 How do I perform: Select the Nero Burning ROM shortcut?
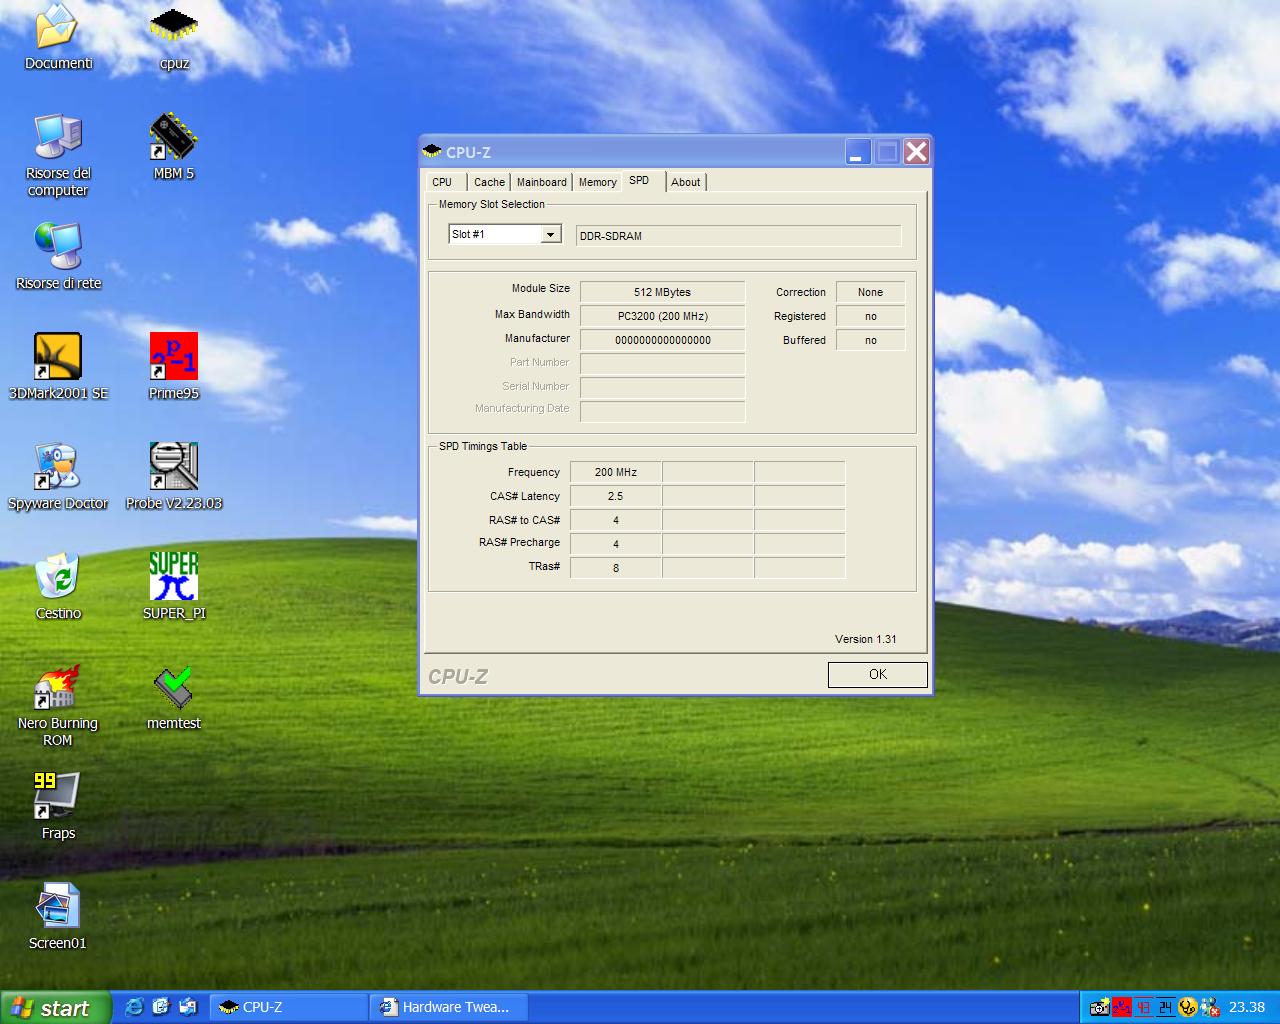[x=58, y=705]
